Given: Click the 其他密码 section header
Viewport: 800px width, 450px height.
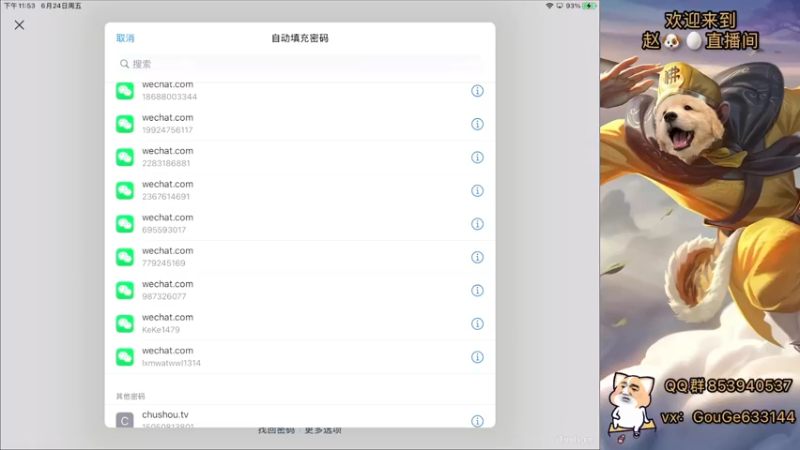Looking at the screenshot, I should pos(131,396).
